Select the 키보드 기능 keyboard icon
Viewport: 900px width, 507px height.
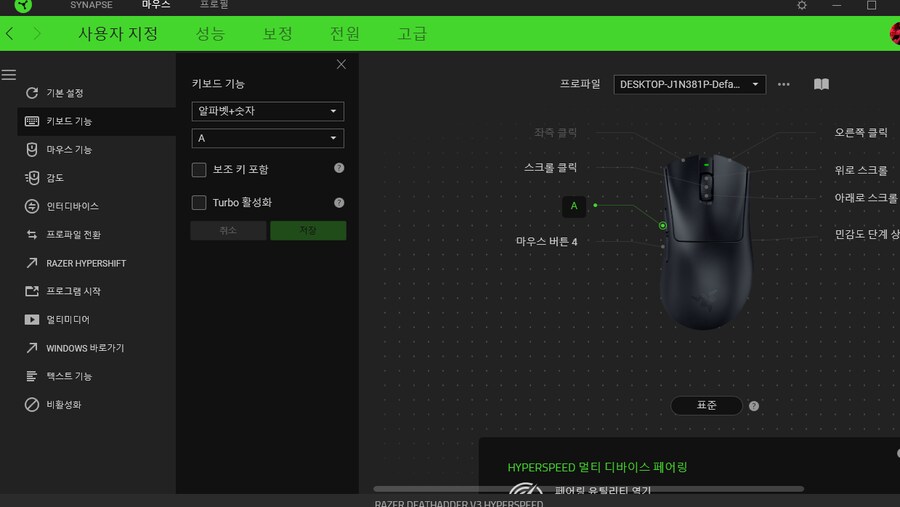point(32,121)
